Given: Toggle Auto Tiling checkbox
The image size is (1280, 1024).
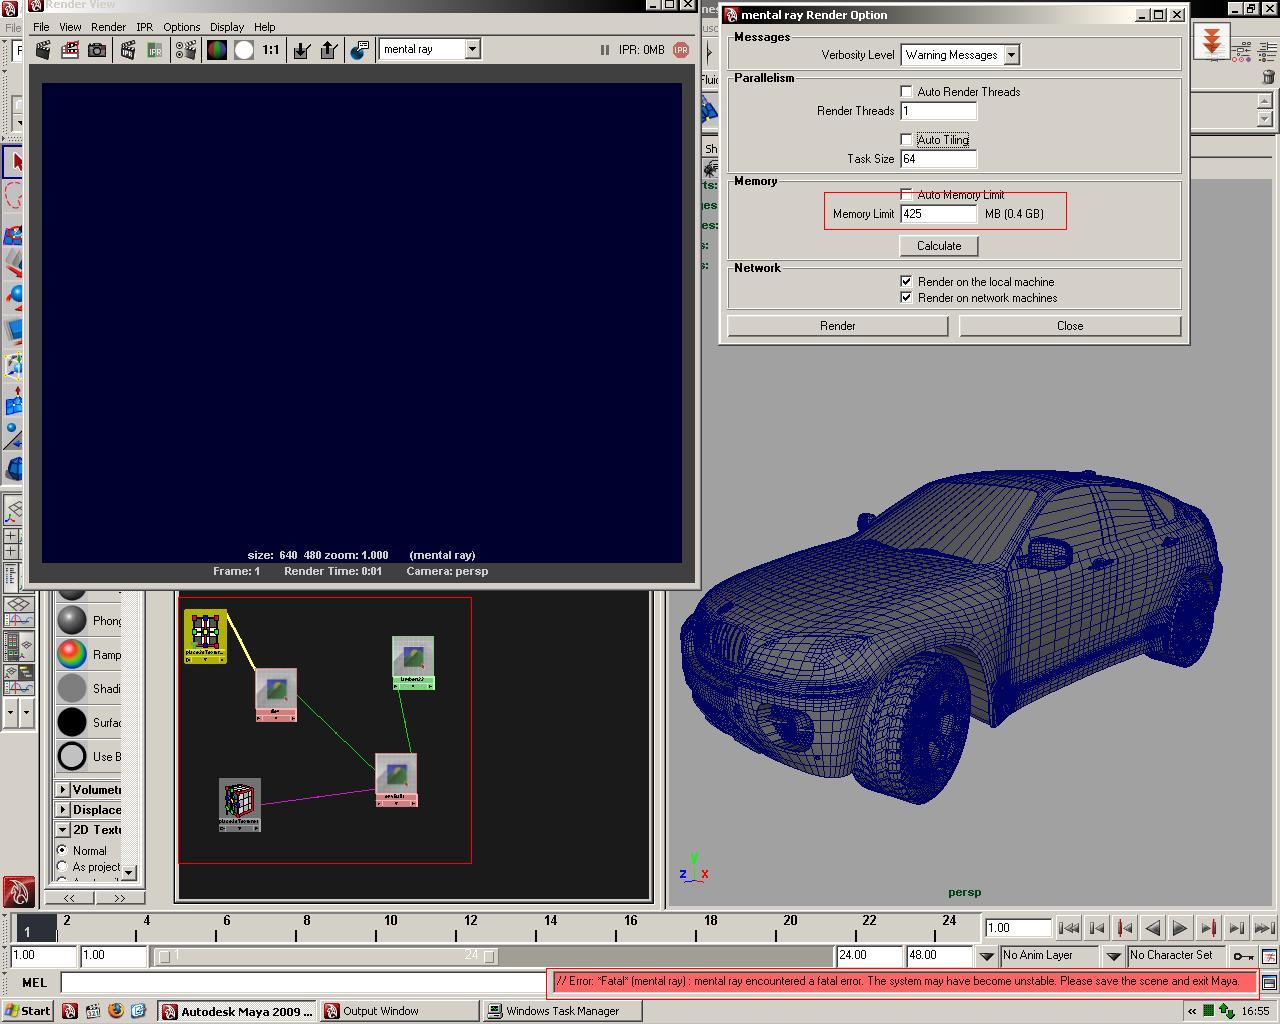Looking at the screenshot, I should (906, 139).
